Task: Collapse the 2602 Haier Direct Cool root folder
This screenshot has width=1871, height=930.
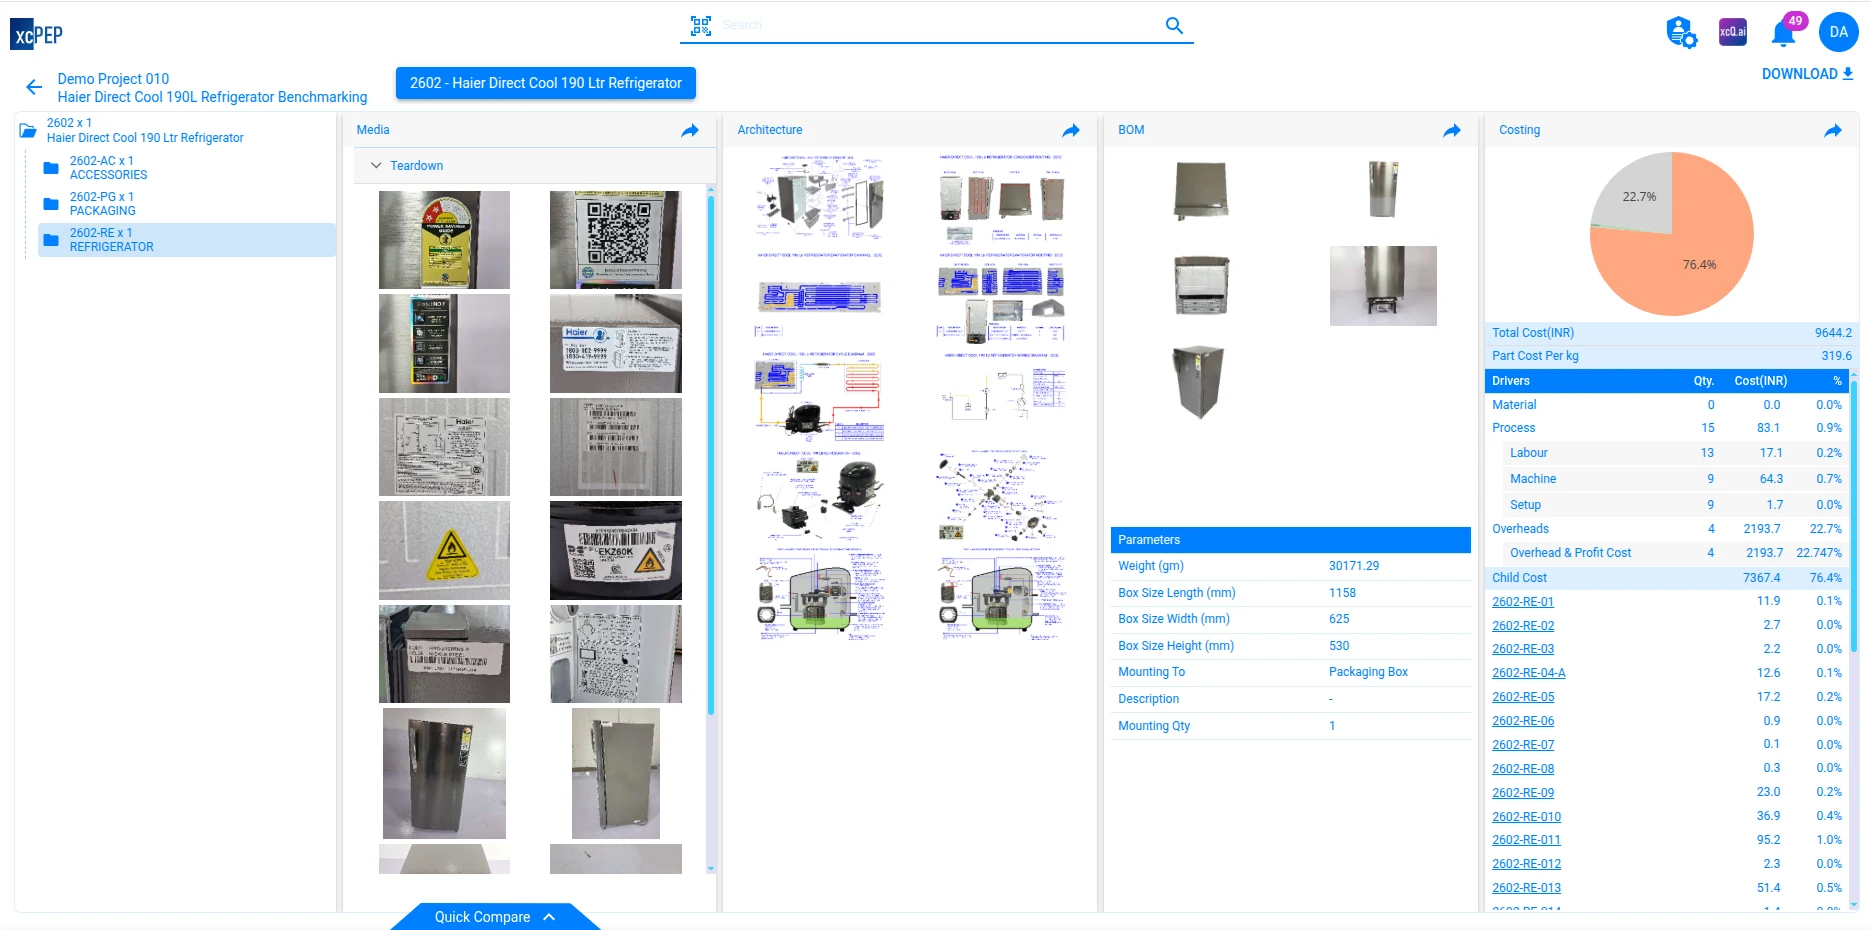Action: 28,131
